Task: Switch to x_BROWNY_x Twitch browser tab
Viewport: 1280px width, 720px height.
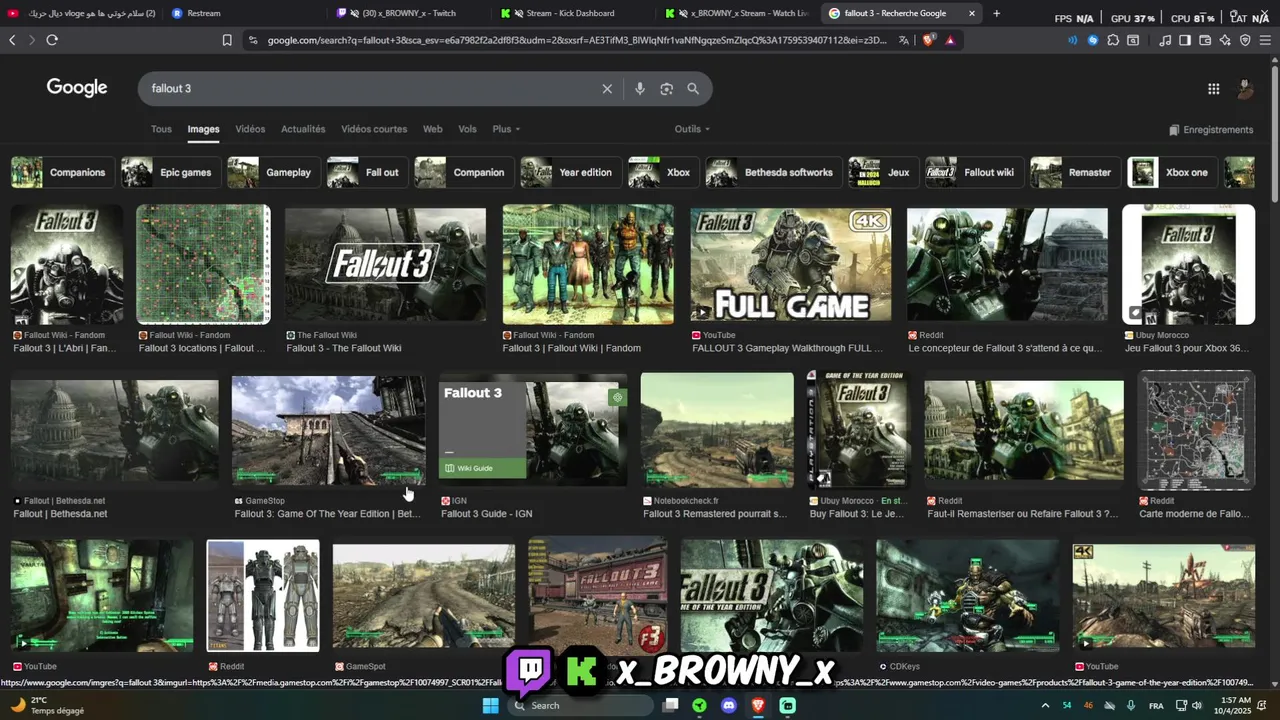Action: 410,13
